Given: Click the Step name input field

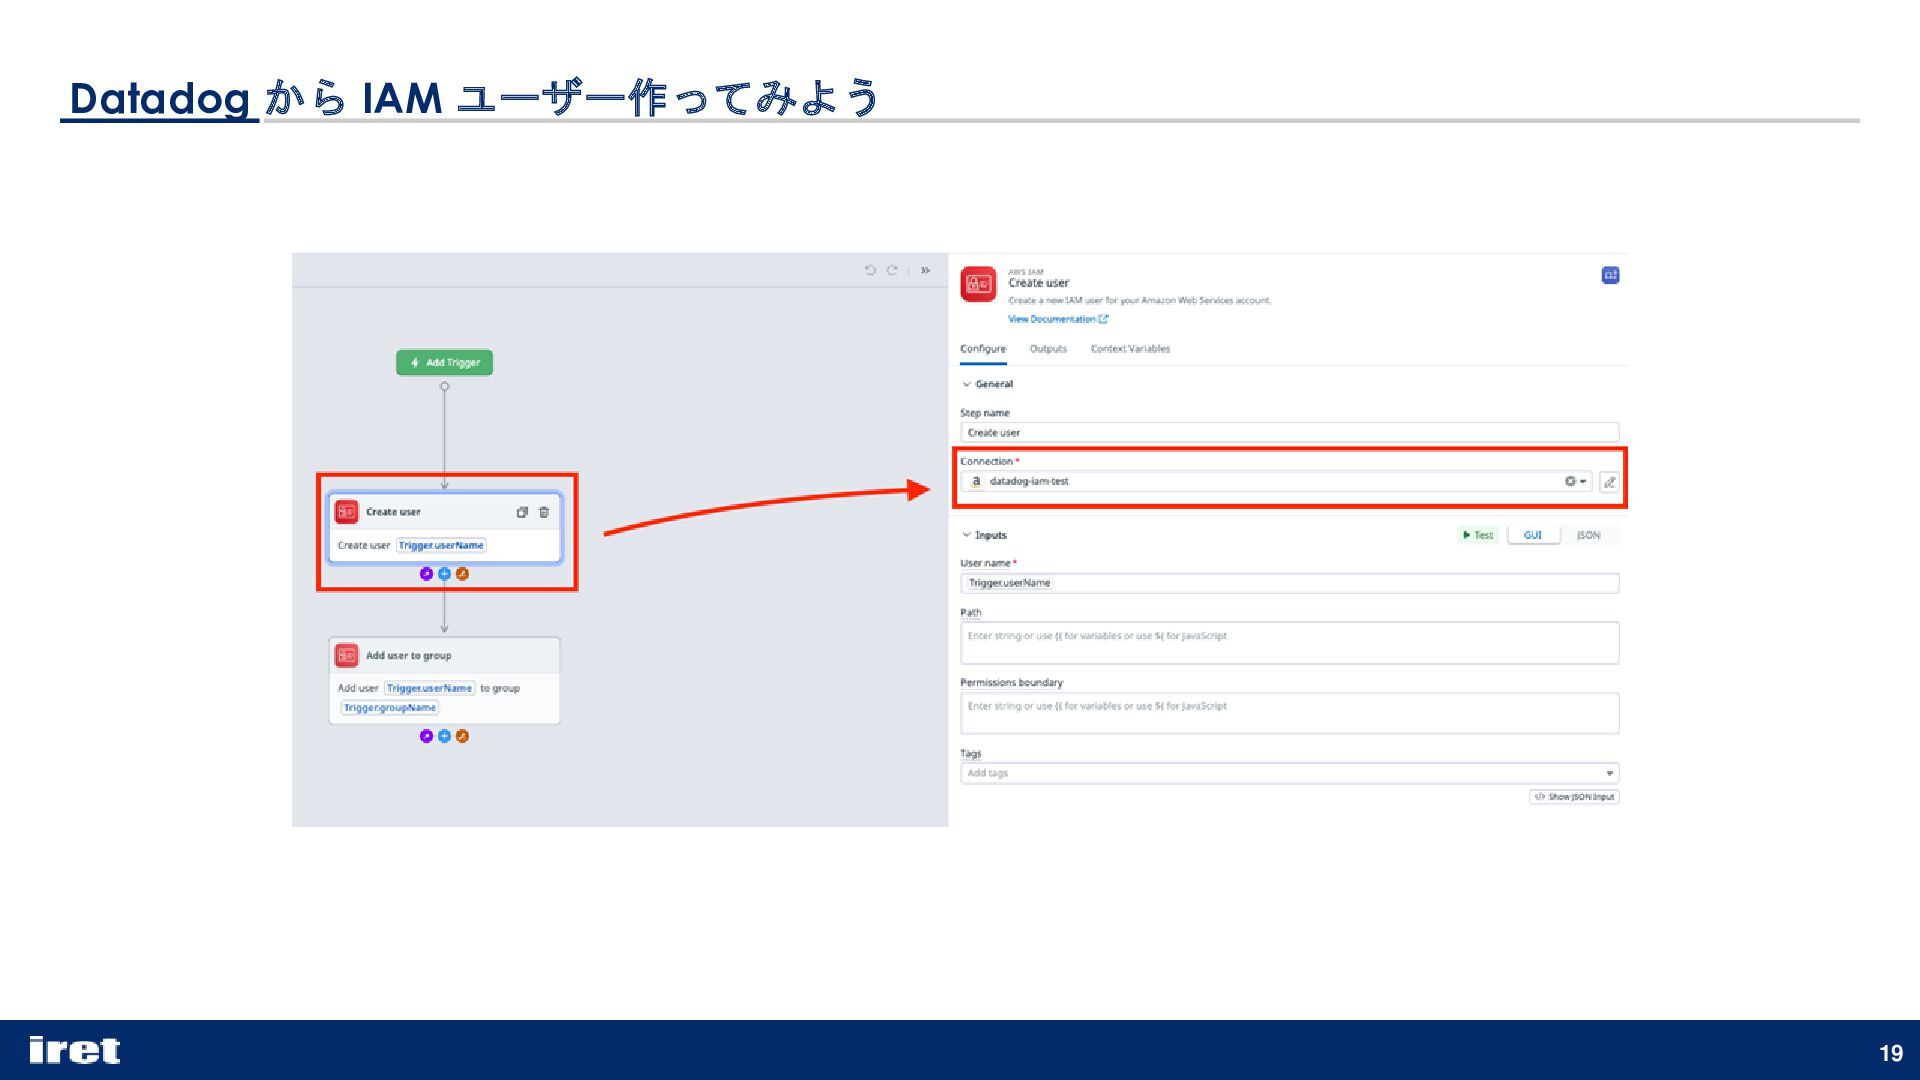Looking at the screenshot, I should click(1289, 433).
